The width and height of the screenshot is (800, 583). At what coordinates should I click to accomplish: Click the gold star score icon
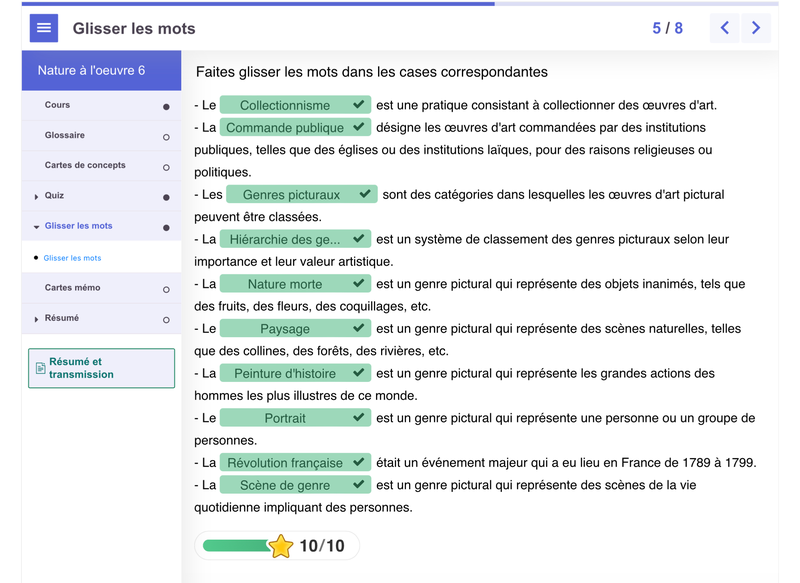(x=281, y=546)
